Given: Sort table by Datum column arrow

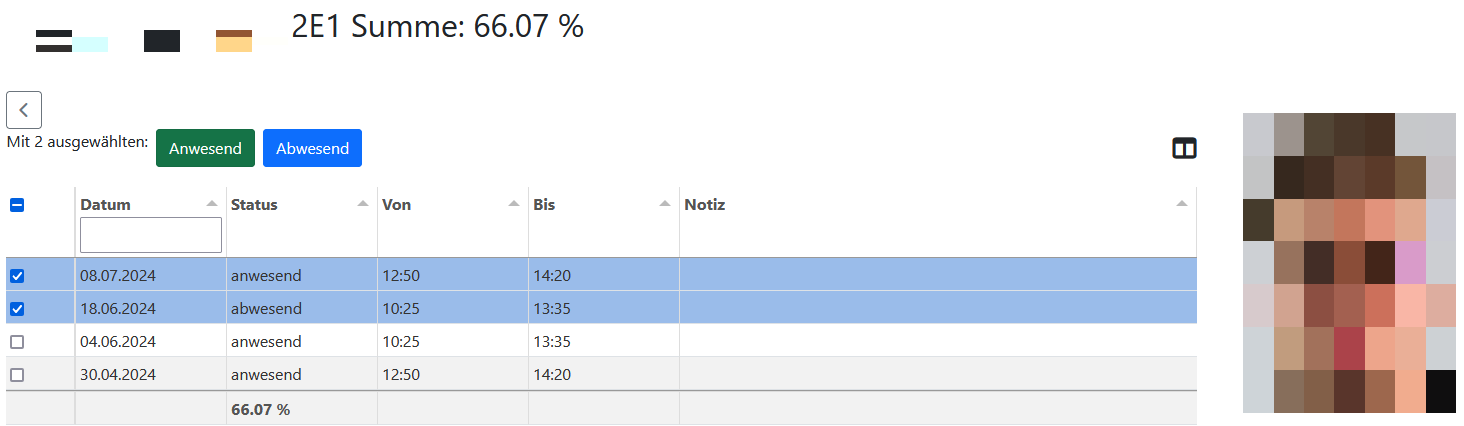Looking at the screenshot, I should 211,204.
